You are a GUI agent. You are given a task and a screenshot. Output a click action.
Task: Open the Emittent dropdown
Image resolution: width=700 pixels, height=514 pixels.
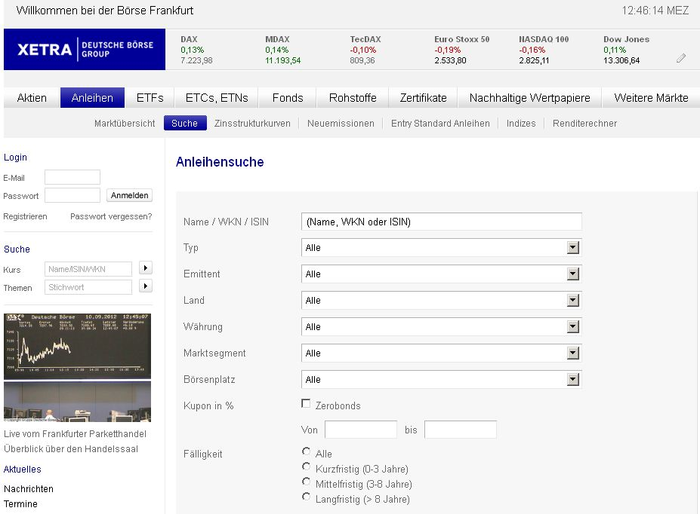(441, 274)
